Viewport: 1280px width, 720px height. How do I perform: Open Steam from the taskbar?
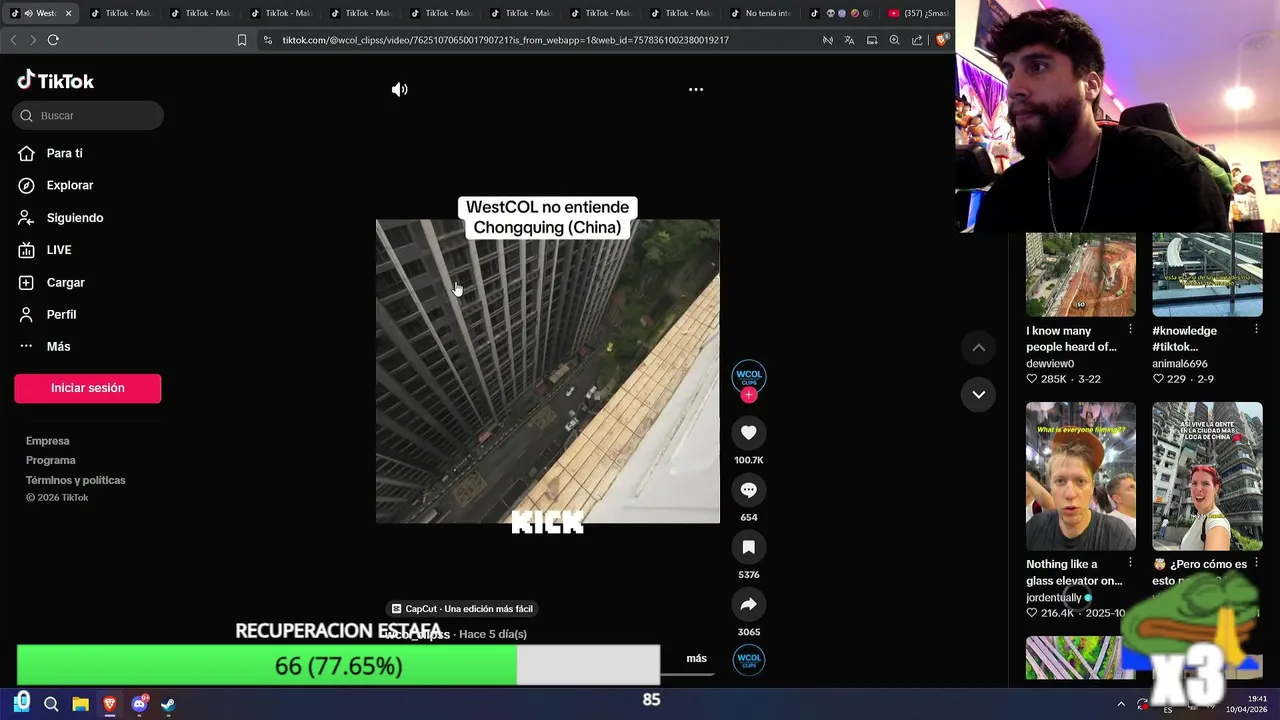(168, 704)
